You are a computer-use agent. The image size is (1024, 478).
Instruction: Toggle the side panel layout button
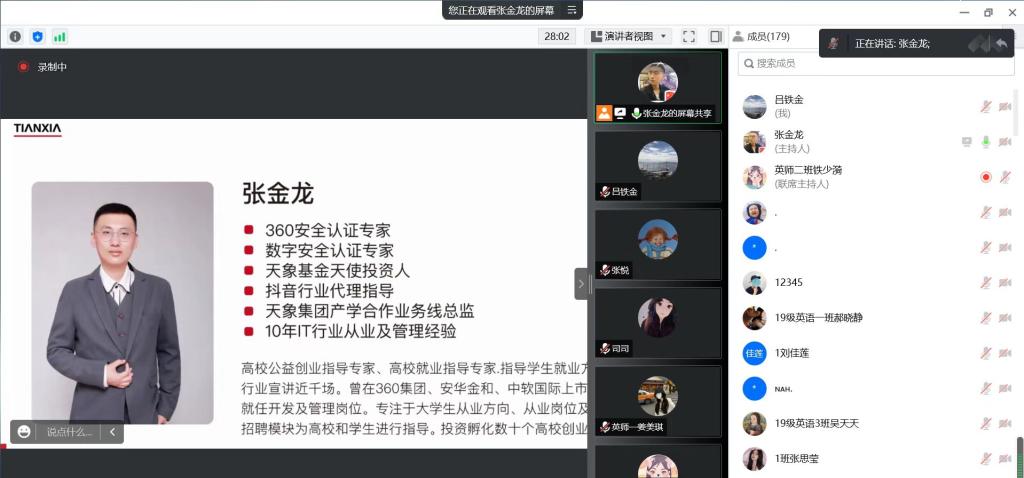click(715, 36)
